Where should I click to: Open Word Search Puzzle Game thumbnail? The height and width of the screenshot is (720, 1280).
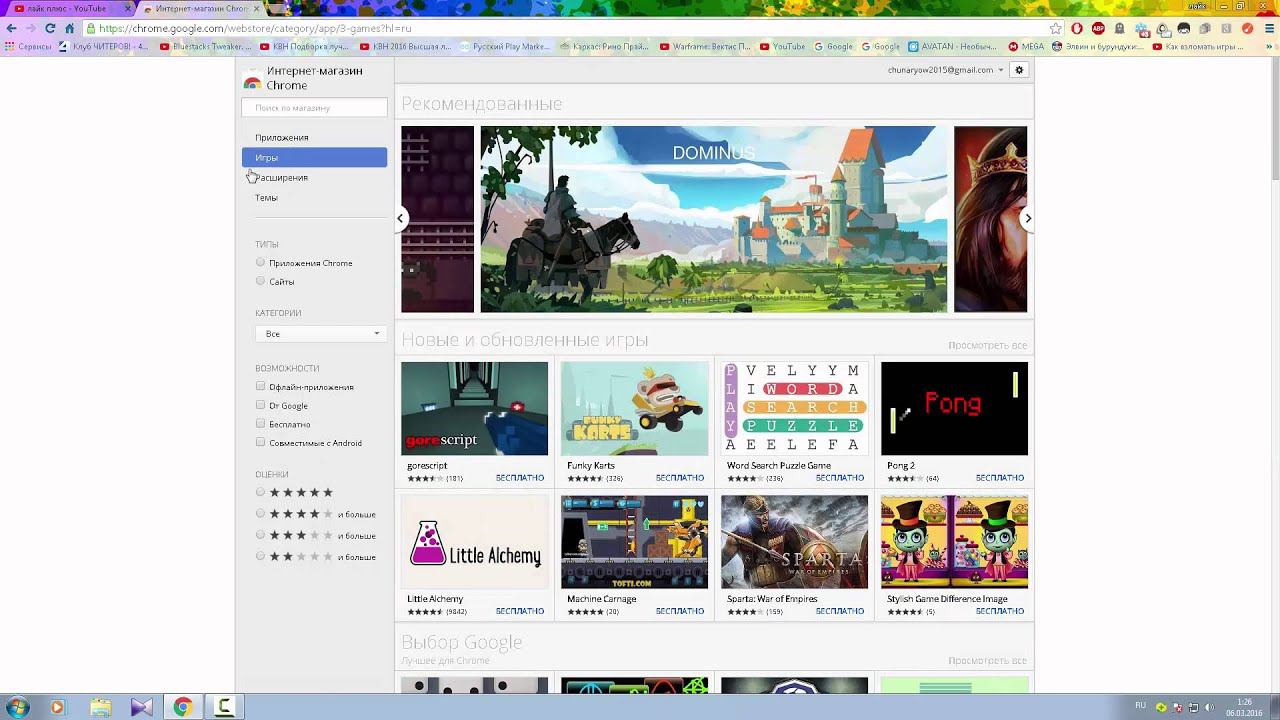click(x=794, y=409)
